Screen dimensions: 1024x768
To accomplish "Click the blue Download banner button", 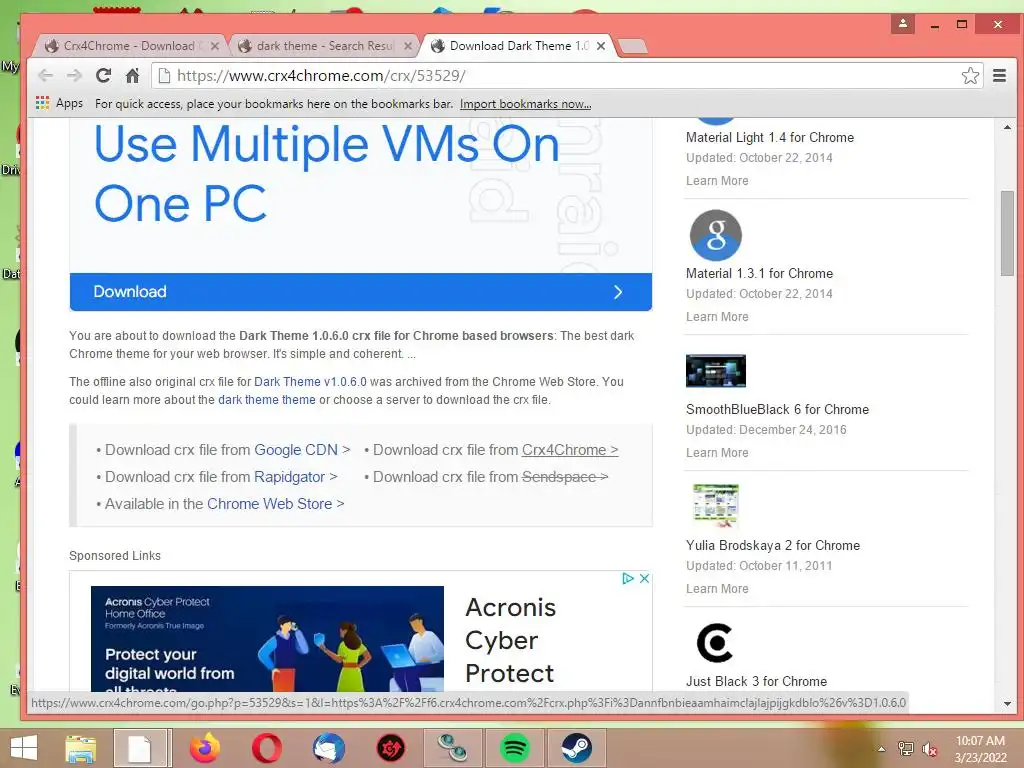I will tap(360, 292).
